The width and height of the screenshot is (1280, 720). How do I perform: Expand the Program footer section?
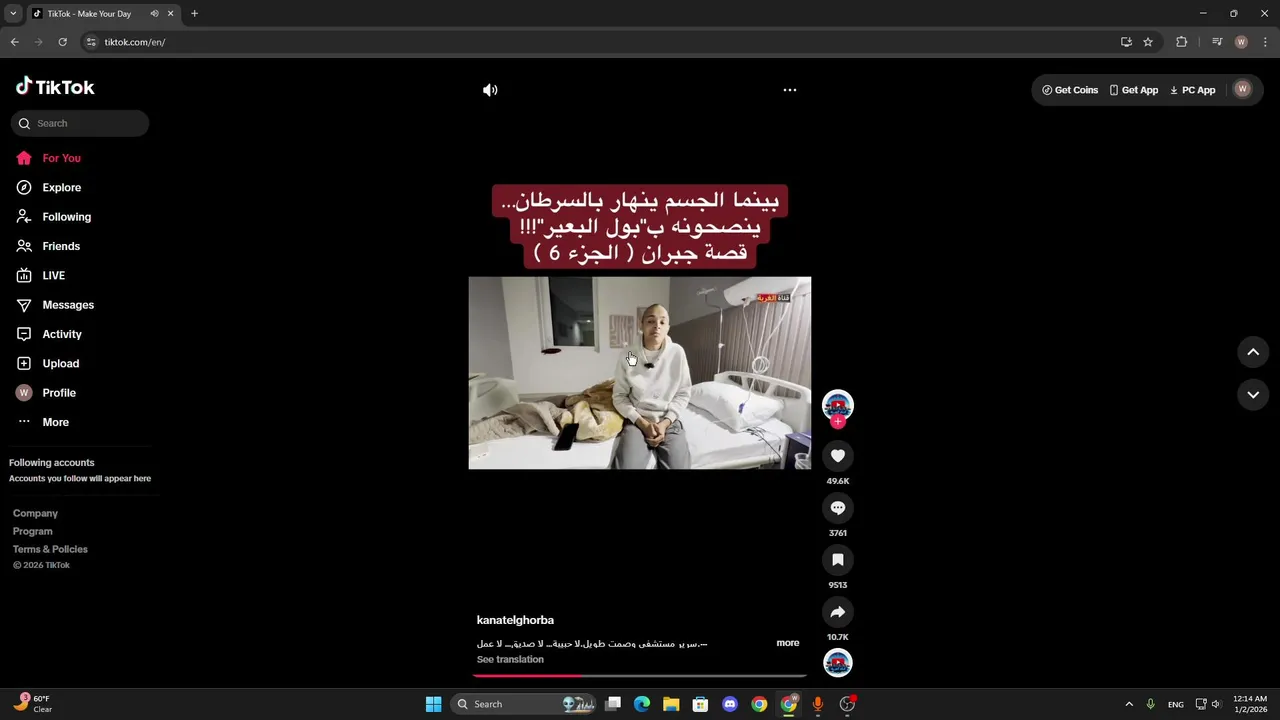tap(33, 531)
